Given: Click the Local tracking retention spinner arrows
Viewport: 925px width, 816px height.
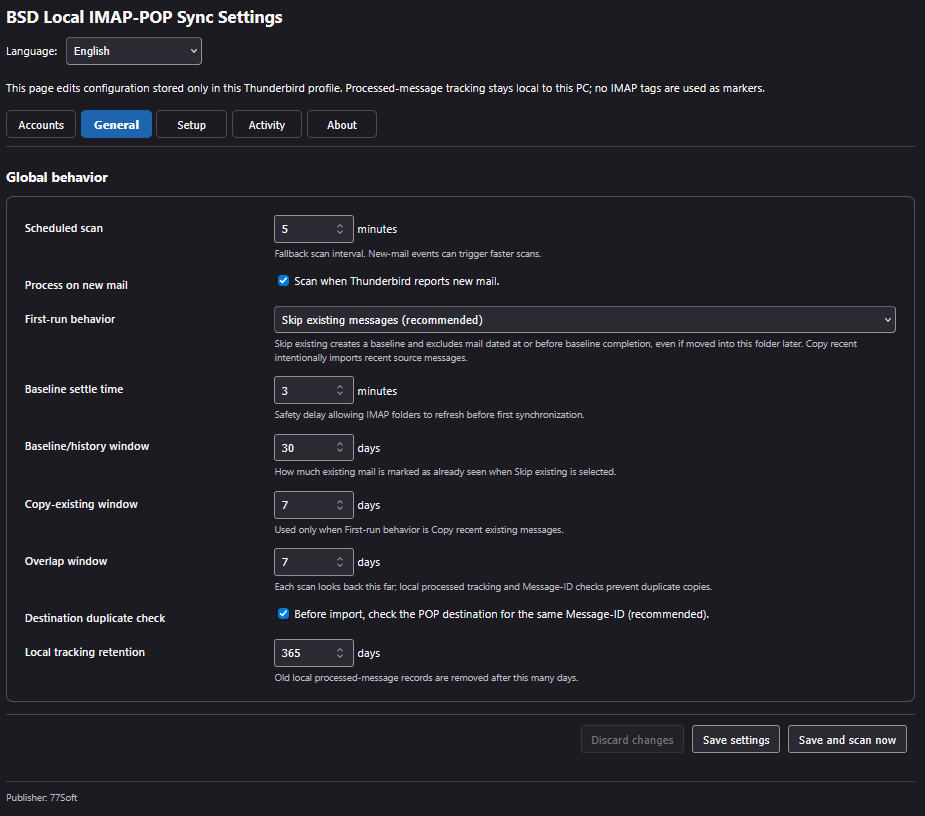Looking at the screenshot, I should pos(340,653).
